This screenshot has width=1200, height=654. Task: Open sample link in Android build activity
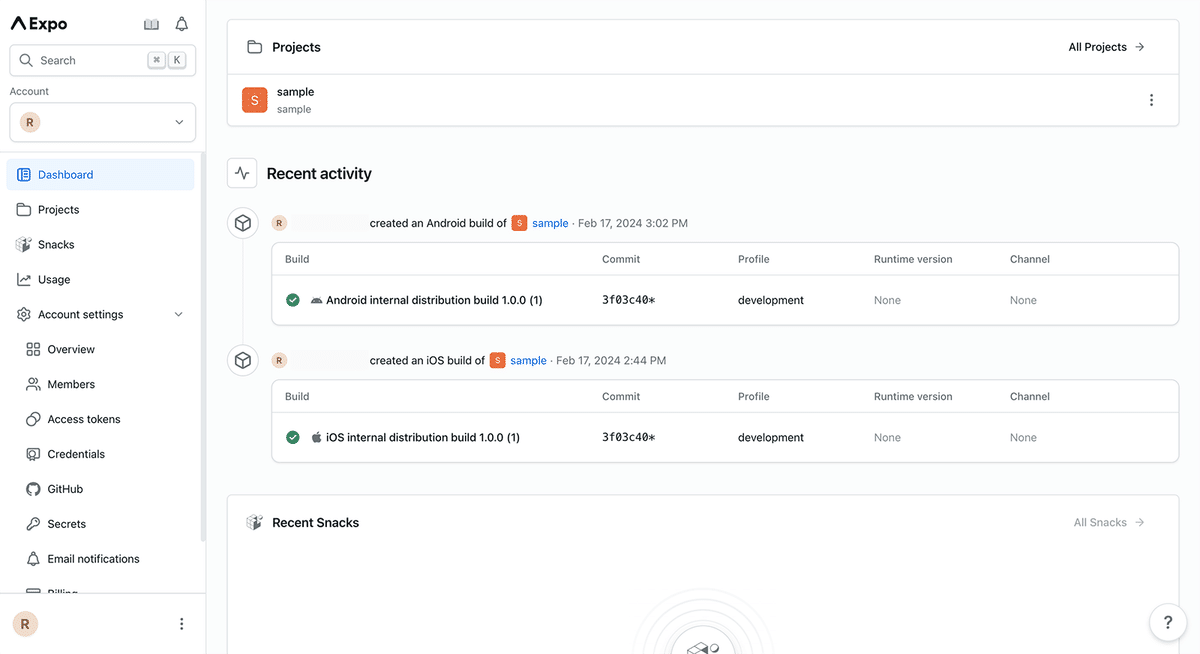pyautogui.click(x=550, y=223)
